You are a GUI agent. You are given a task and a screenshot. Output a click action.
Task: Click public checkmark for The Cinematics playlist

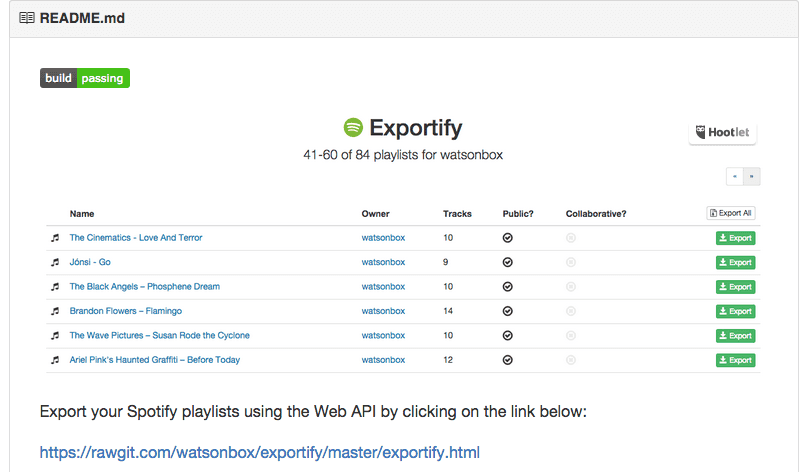(x=507, y=238)
